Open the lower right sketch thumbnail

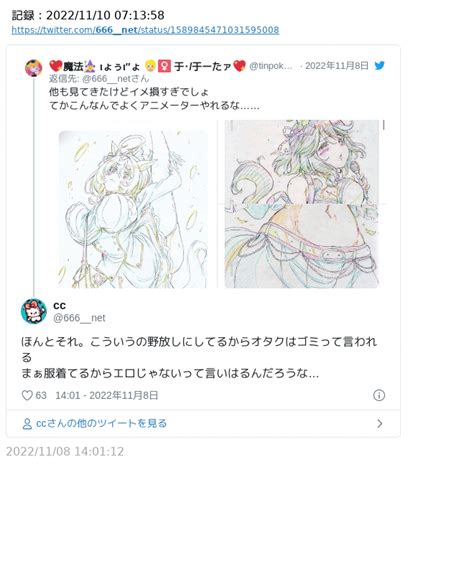click(x=302, y=247)
